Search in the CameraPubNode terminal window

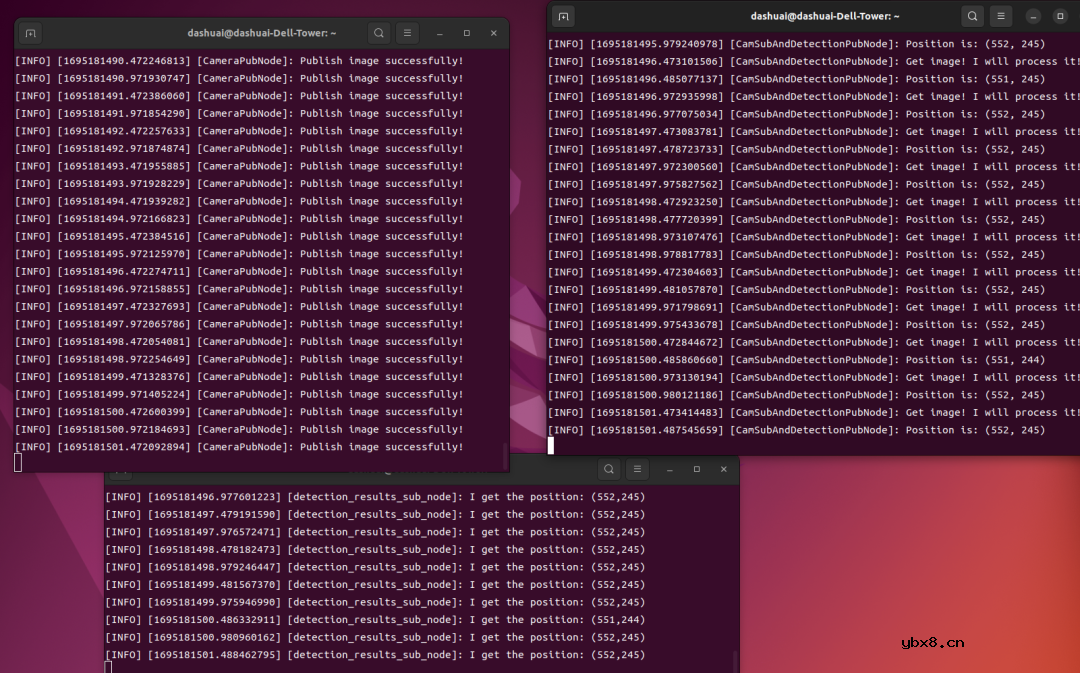[x=378, y=33]
